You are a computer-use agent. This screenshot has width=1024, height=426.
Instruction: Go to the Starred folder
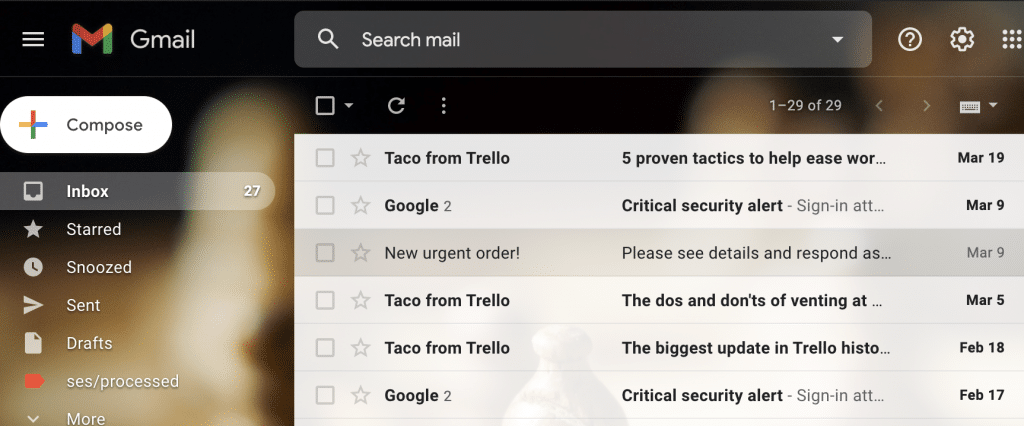tap(93, 229)
